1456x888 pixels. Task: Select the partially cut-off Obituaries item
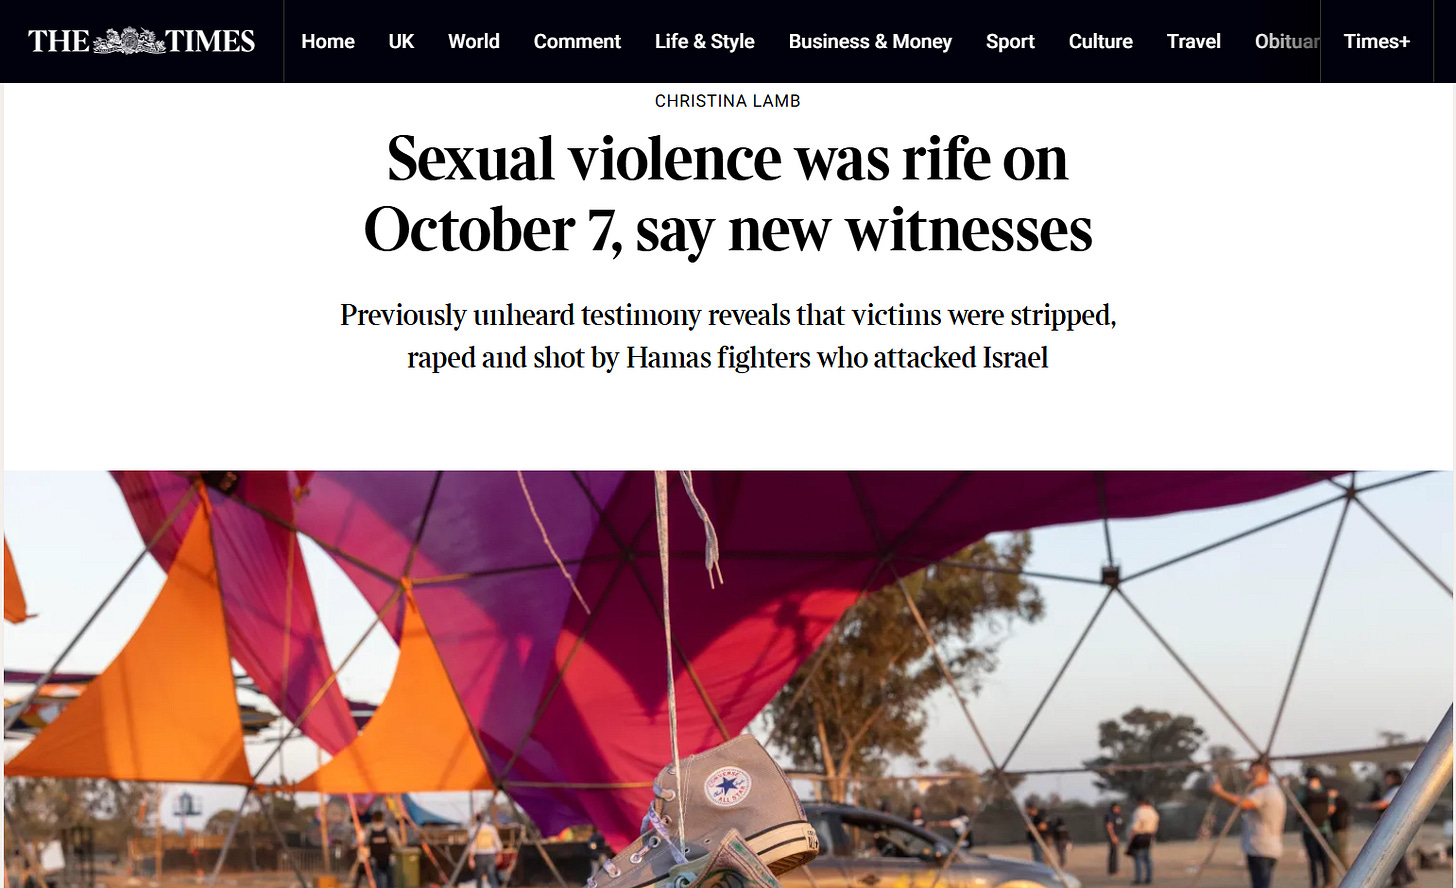tap(1287, 41)
